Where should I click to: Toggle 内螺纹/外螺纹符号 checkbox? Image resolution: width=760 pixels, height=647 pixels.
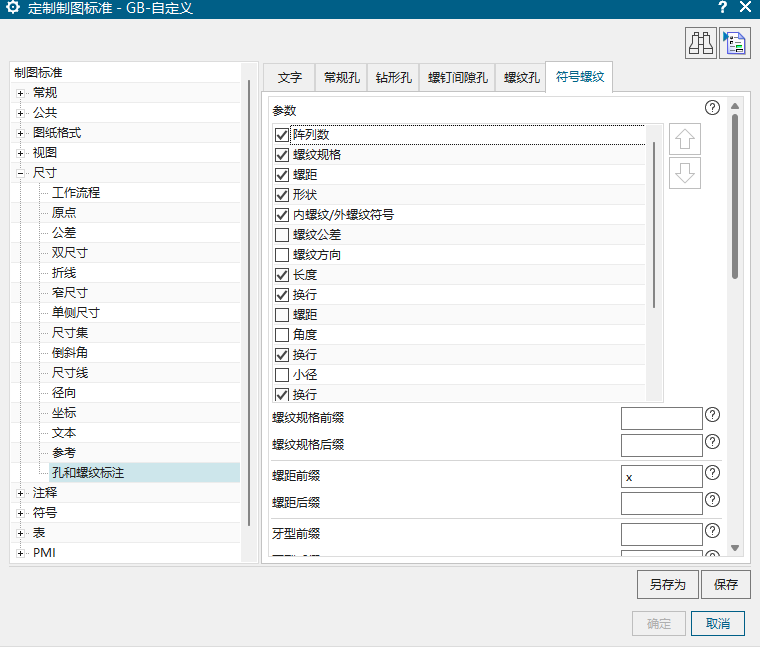pos(282,215)
